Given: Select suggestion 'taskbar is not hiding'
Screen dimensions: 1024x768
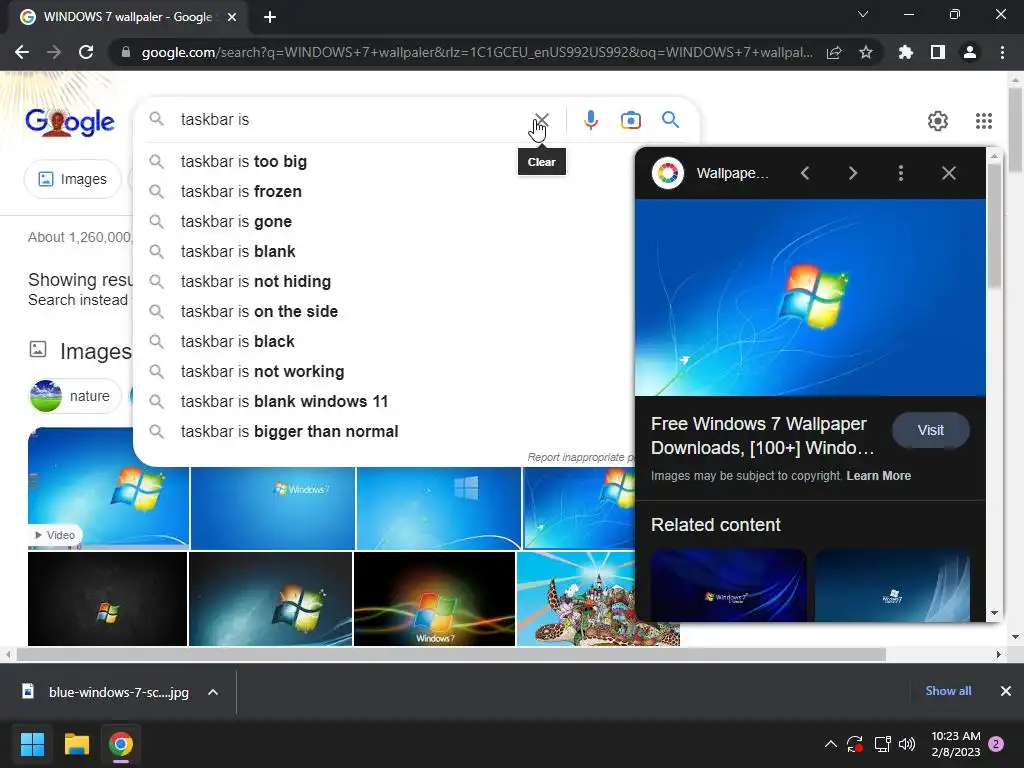Looking at the screenshot, I should point(382,281).
